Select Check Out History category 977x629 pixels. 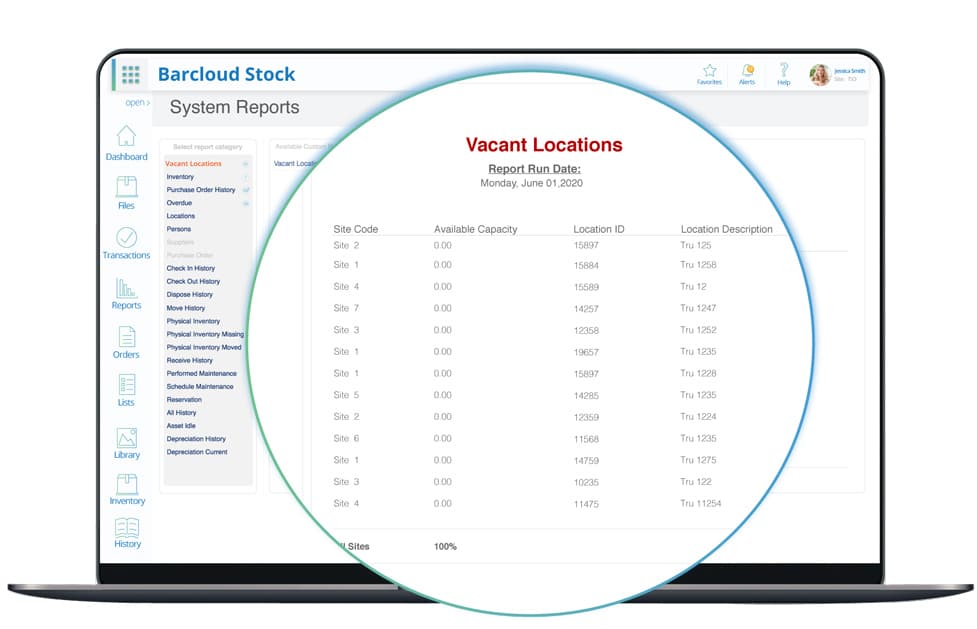pos(193,281)
